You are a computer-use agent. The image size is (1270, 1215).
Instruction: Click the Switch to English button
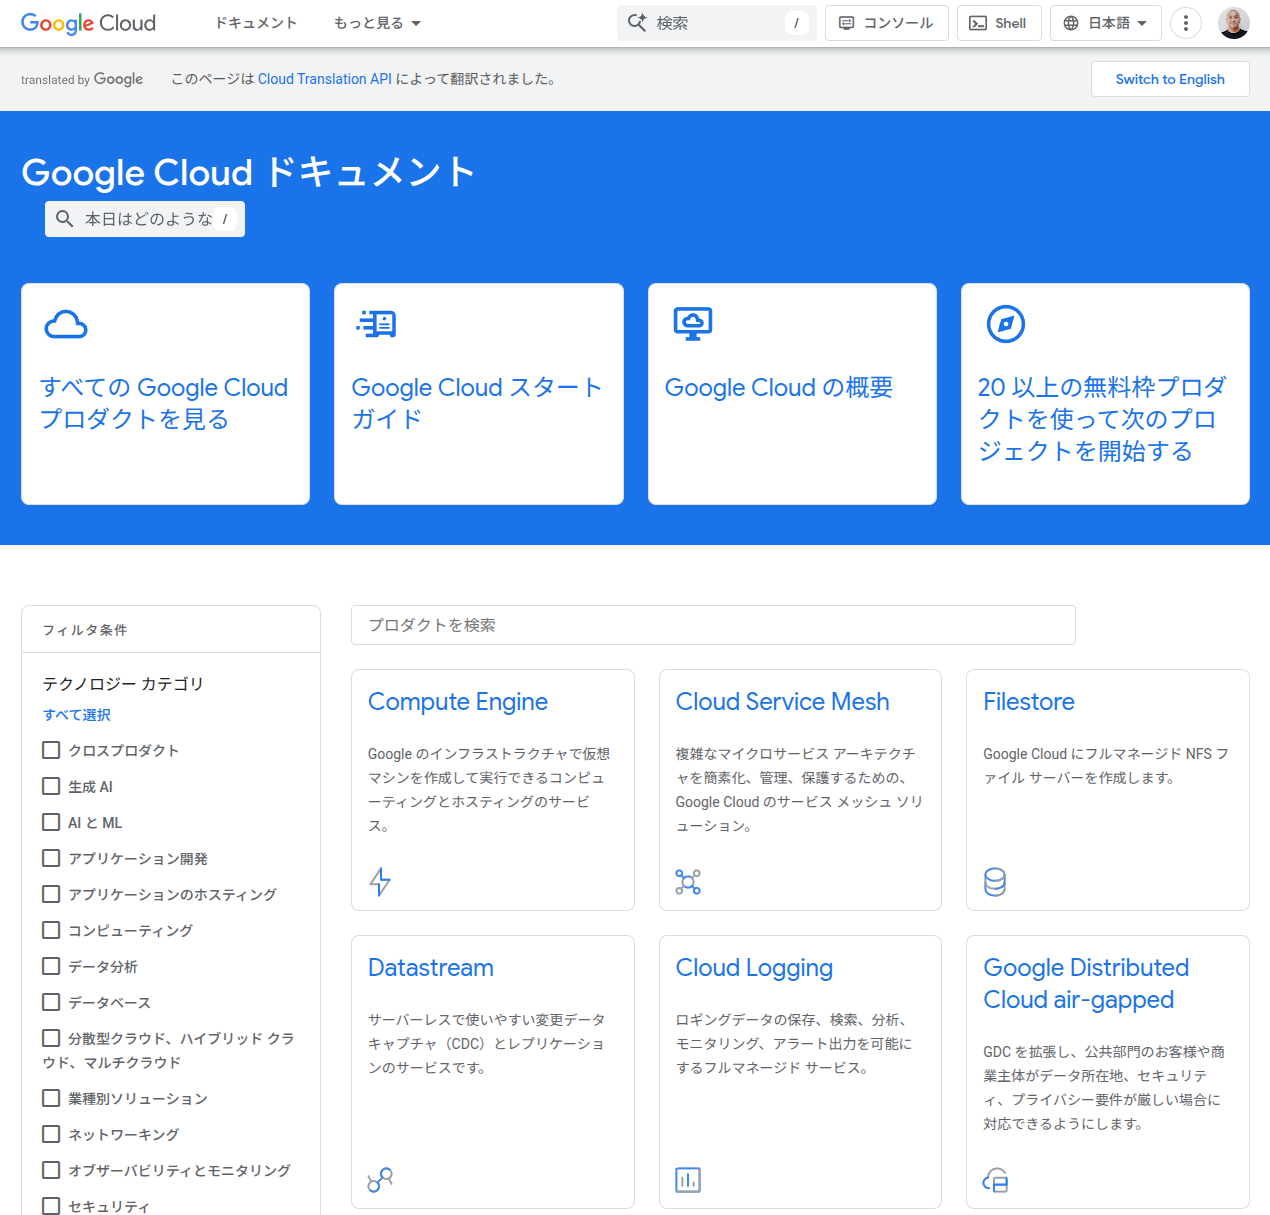tap(1169, 79)
